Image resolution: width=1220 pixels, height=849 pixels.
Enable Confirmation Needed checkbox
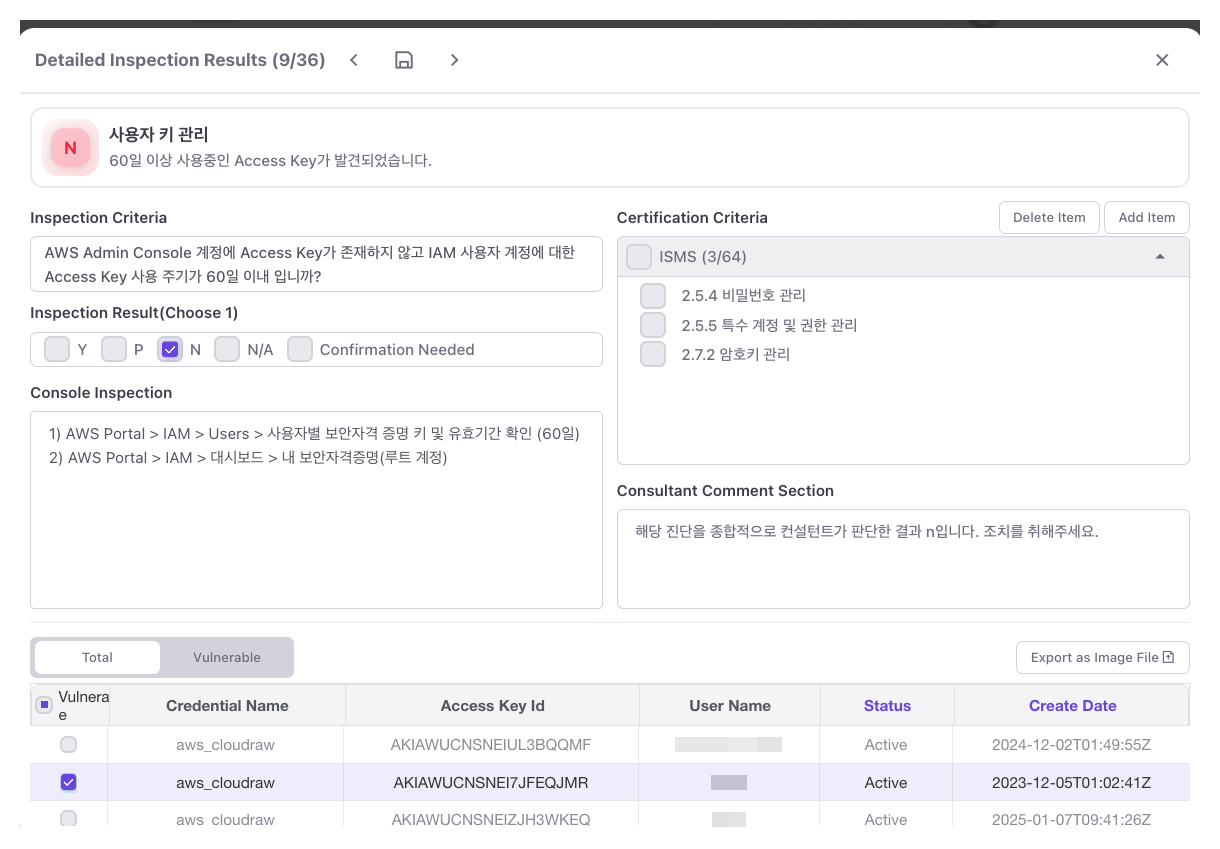[300, 349]
